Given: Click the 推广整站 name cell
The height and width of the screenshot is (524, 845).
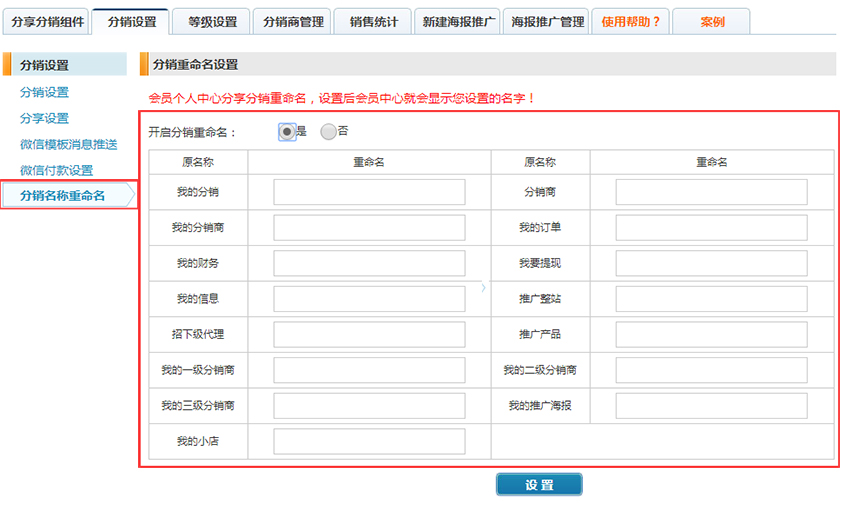Looking at the screenshot, I should point(540,299).
